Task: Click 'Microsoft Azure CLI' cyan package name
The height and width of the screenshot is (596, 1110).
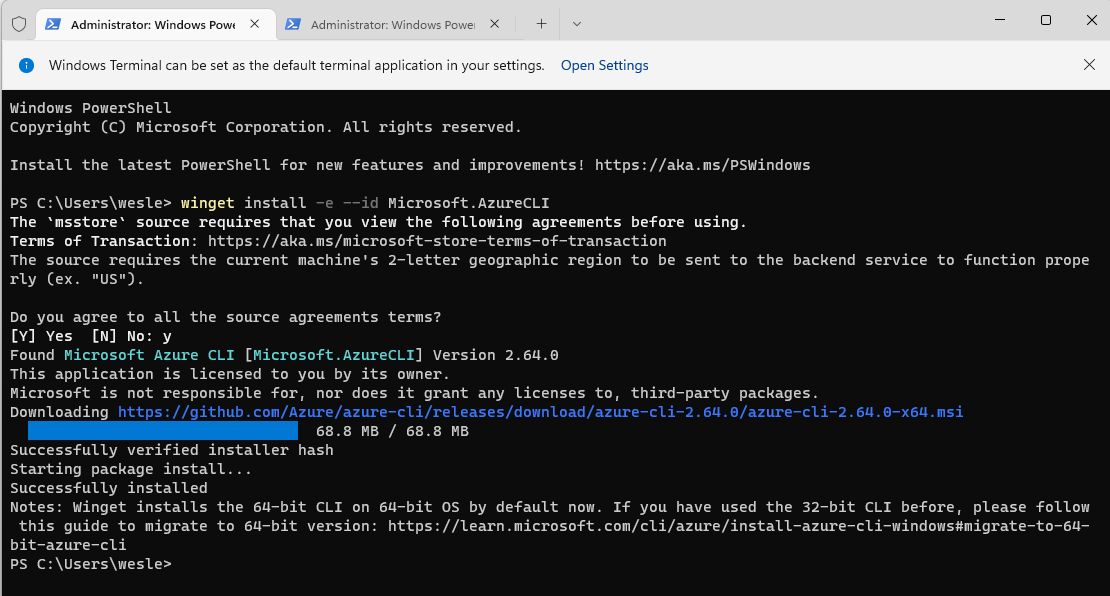Action: [x=149, y=355]
